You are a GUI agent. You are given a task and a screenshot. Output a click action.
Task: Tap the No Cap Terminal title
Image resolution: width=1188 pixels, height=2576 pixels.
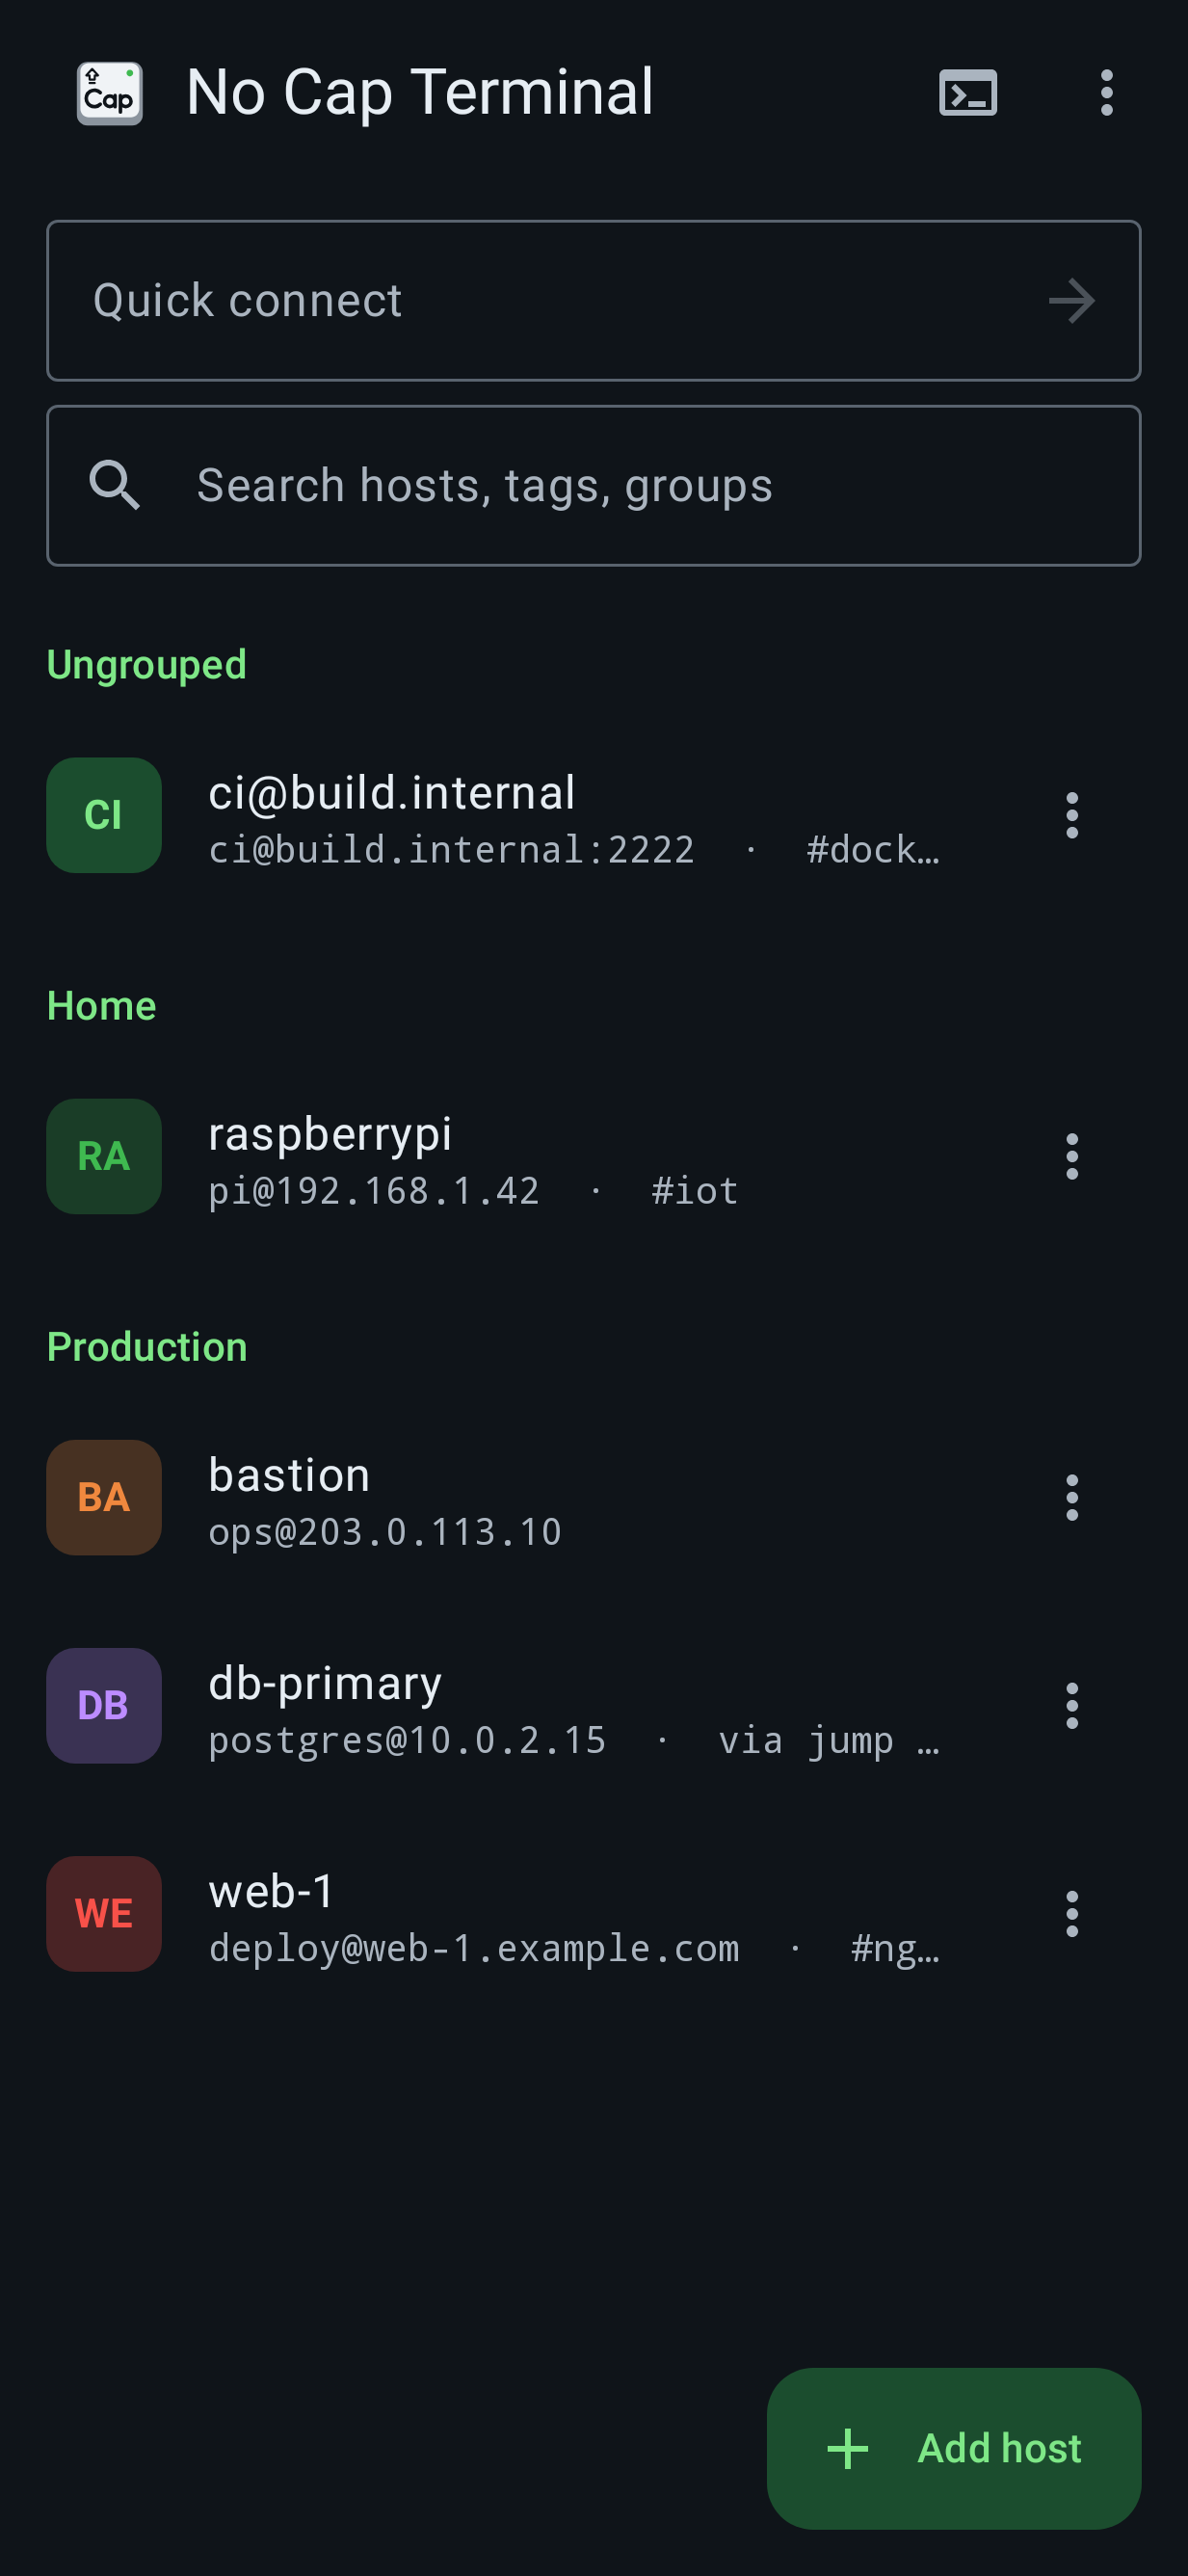[420, 93]
